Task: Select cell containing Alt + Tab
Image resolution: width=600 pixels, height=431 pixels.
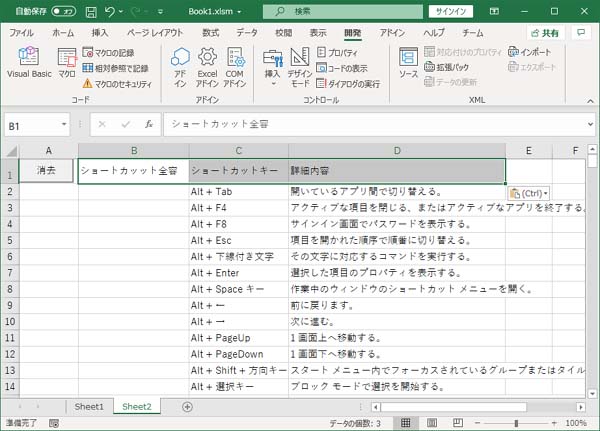Action: tap(238, 192)
